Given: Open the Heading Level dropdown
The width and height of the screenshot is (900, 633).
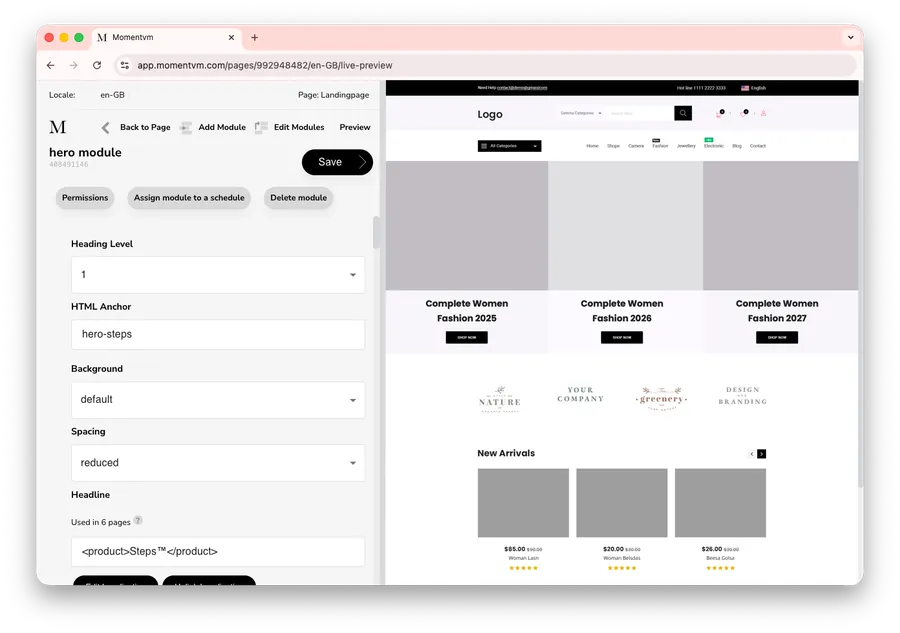Looking at the screenshot, I should click(218, 275).
